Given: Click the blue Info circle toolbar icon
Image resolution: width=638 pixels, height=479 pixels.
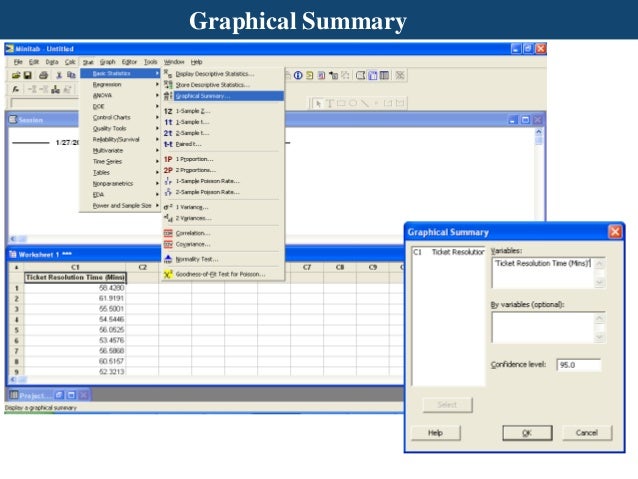Looking at the screenshot, I should click(298, 75).
